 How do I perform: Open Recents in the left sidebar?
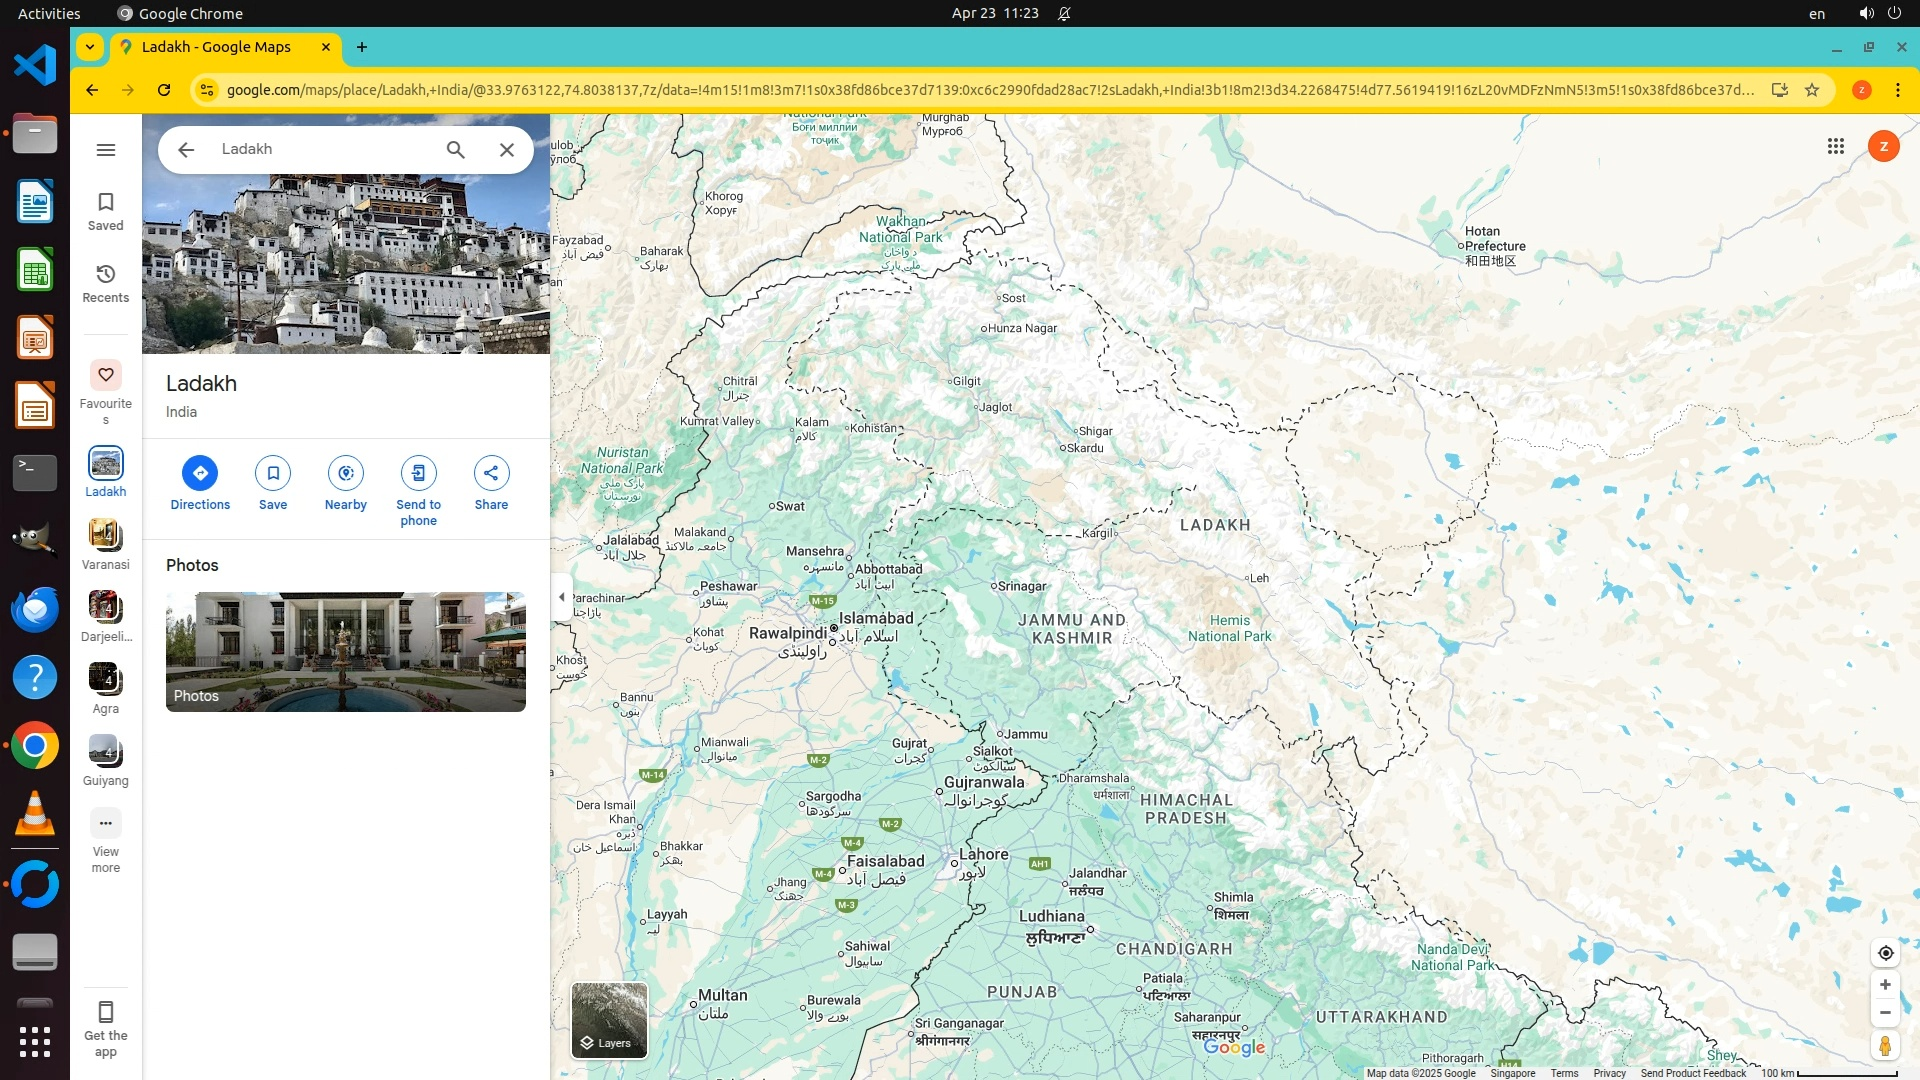[105, 283]
